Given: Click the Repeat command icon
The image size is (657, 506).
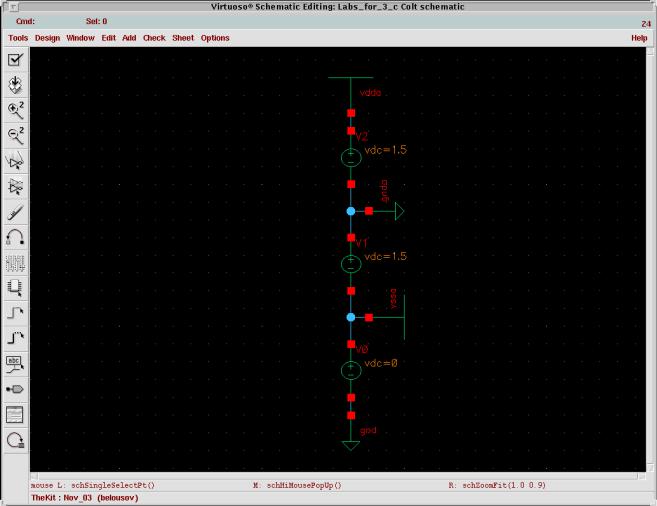Looking at the screenshot, I should [x=15, y=440].
